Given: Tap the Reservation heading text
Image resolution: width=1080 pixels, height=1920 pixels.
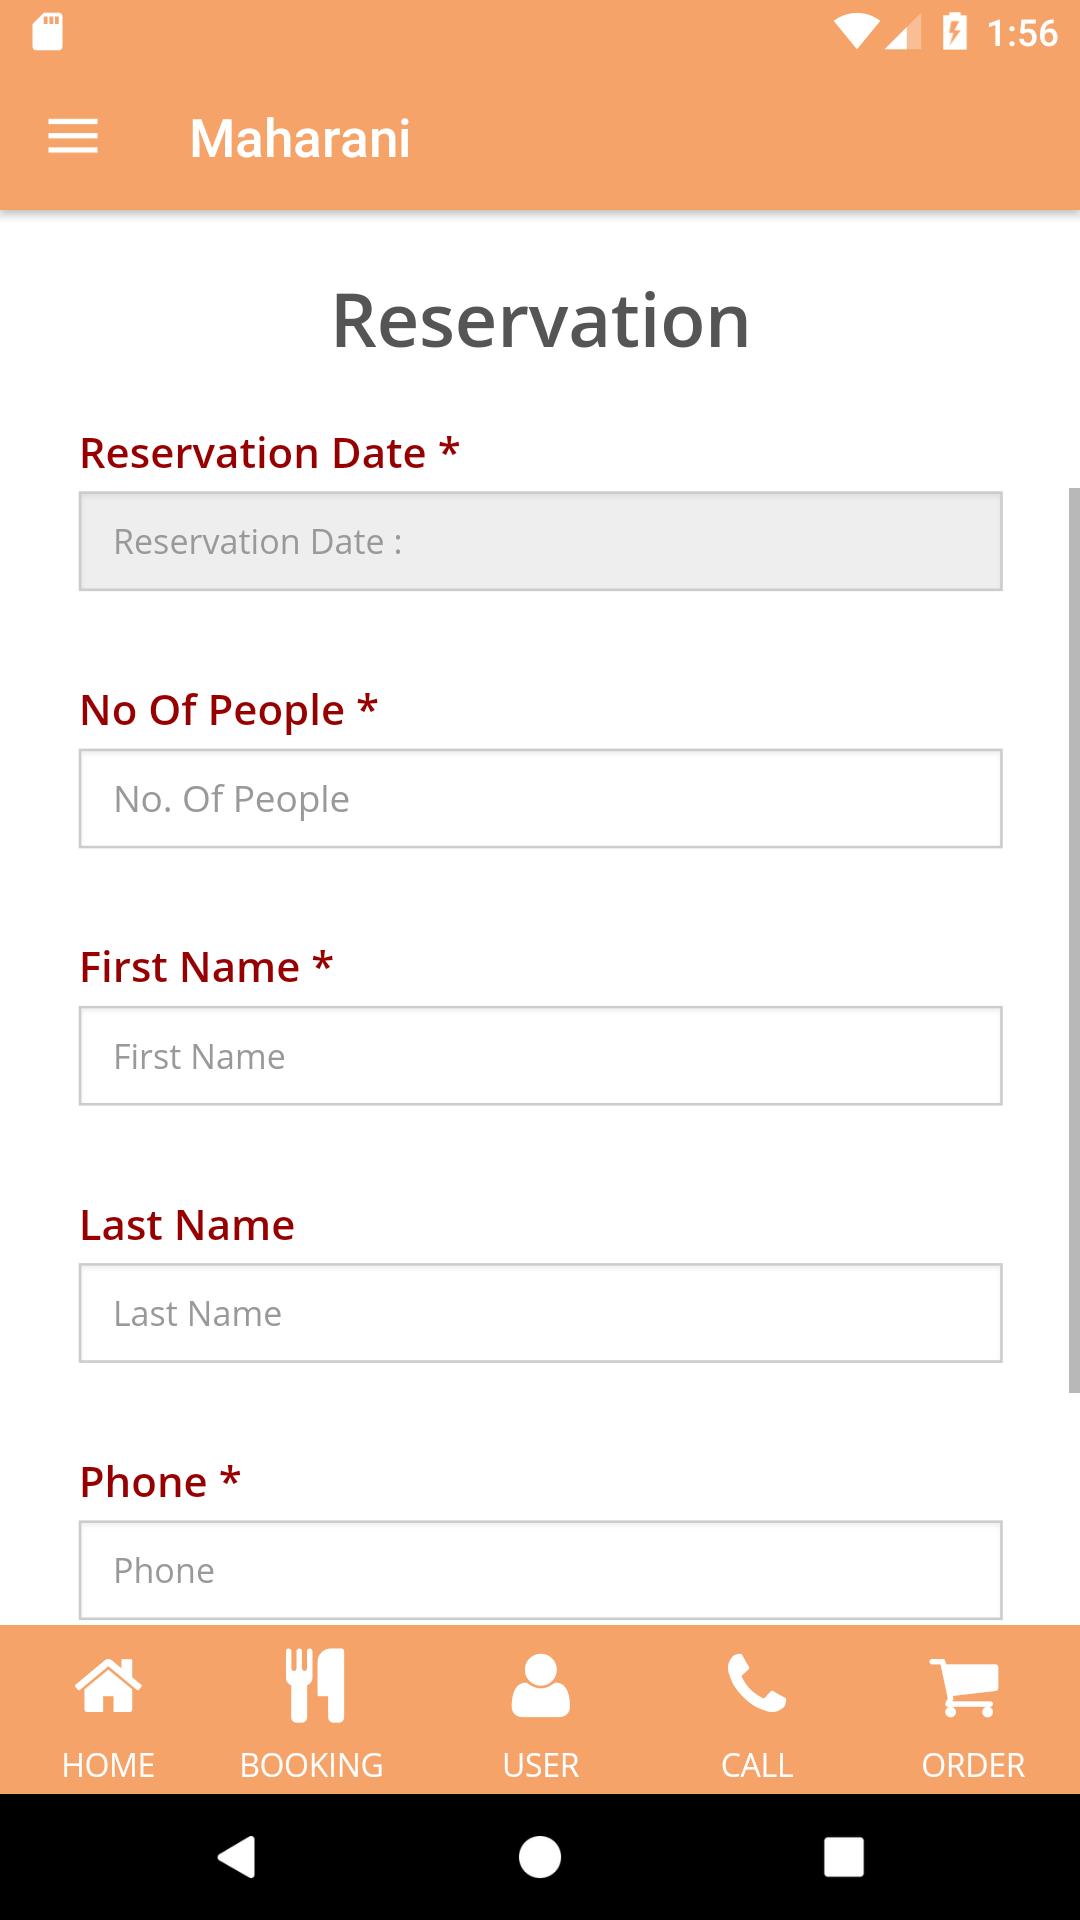Looking at the screenshot, I should [541, 321].
